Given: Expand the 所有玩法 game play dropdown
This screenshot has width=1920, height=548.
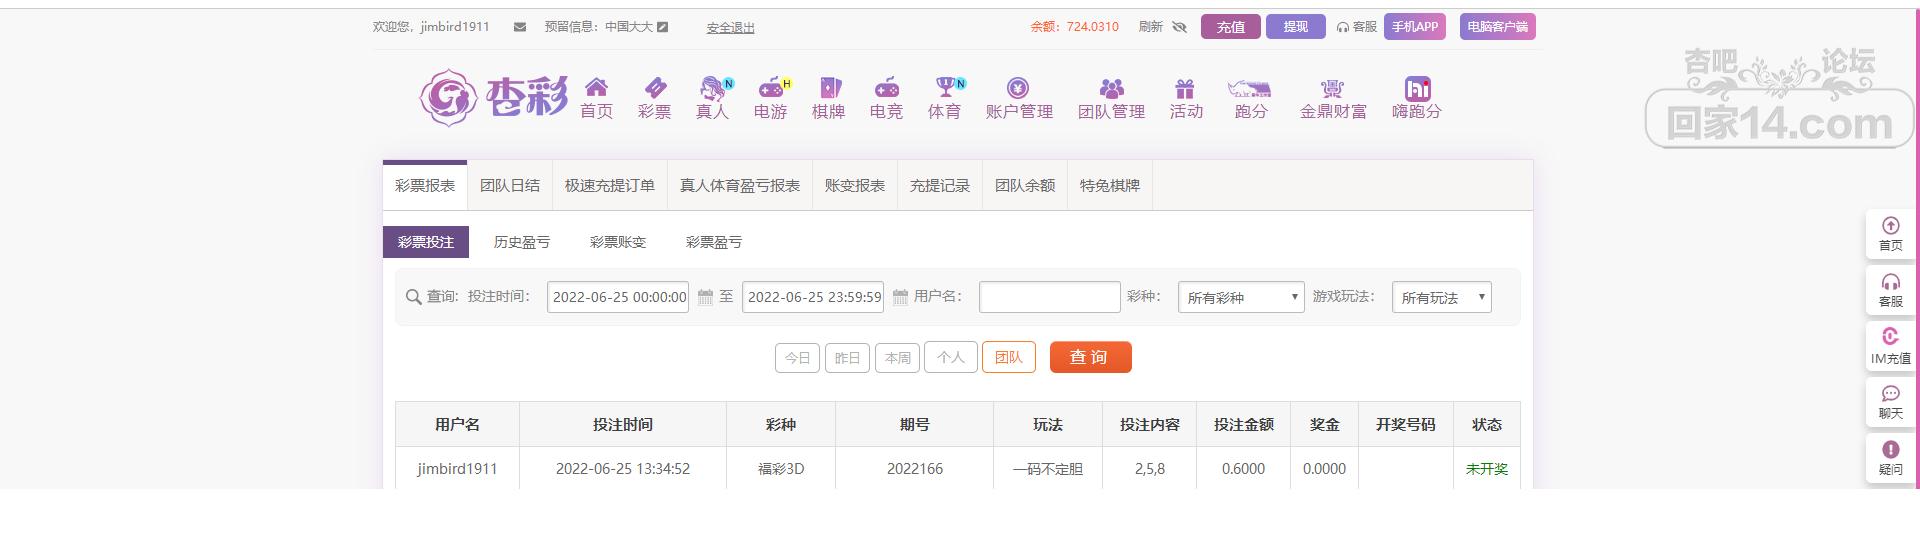Looking at the screenshot, I should 1441,297.
